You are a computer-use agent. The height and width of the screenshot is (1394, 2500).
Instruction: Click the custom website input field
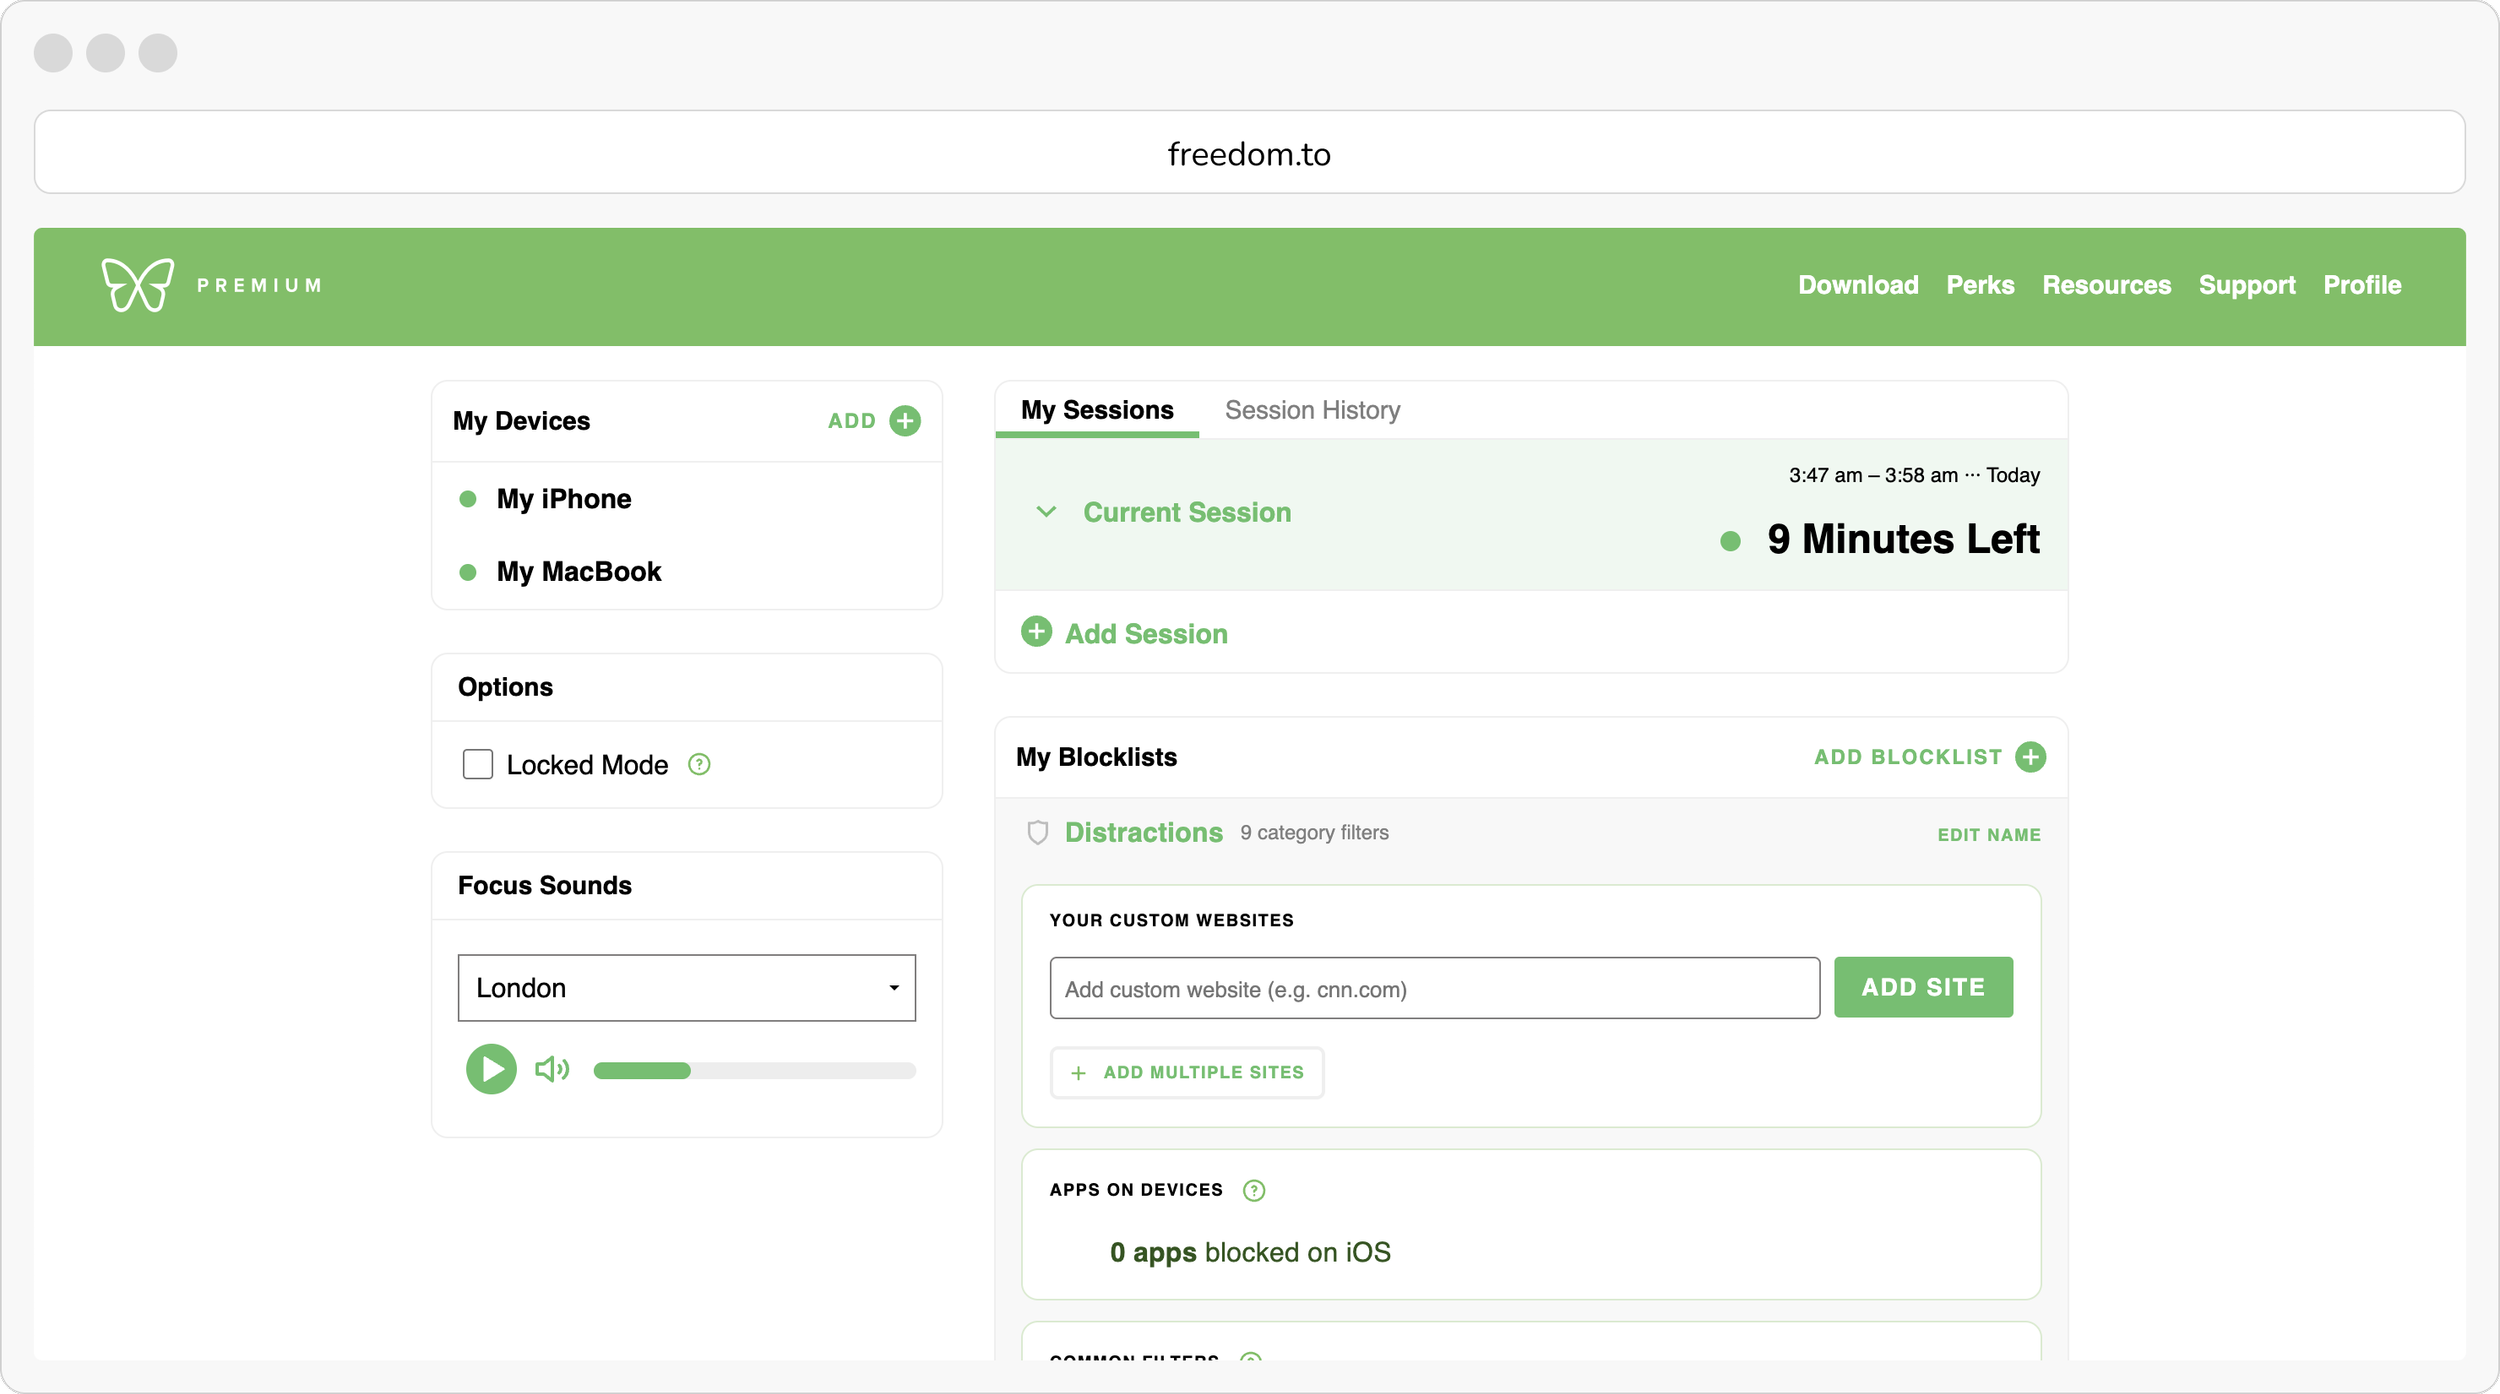[x=1434, y=988]
